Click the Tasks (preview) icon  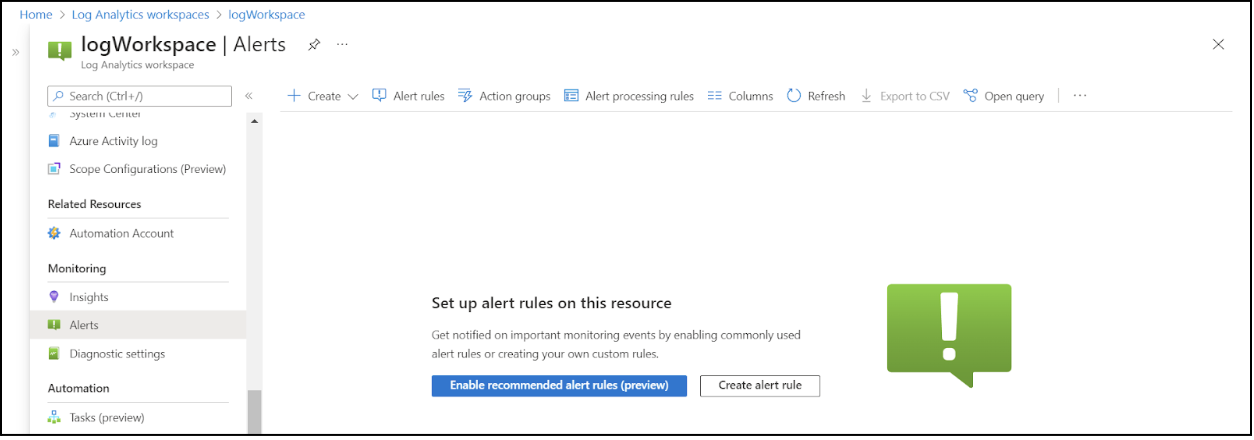pyautogui.click(x=55, y=417)
